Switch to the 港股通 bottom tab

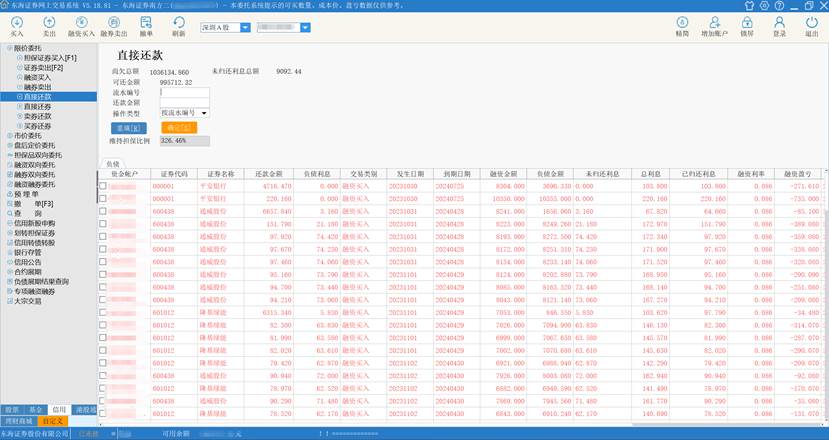pyautogui.click(x=85, y=410)
